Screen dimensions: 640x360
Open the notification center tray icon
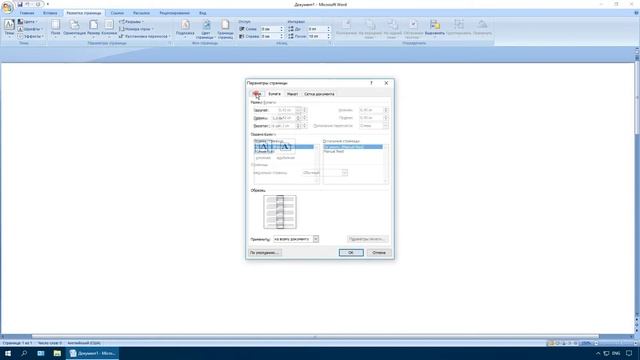click(x=629, y=353)
